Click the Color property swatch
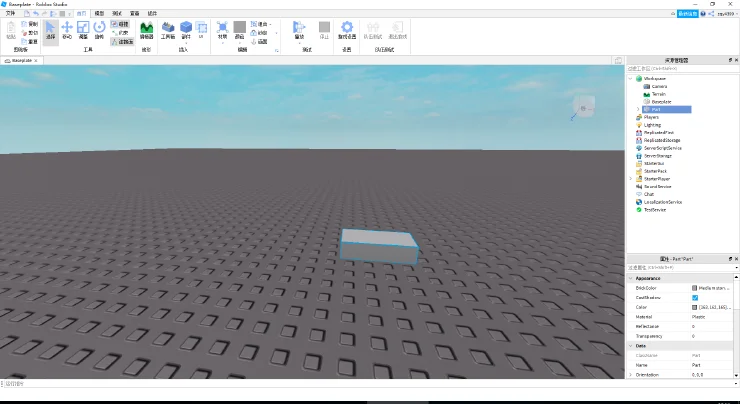This screenshot has width=740, height=404. 694,307
